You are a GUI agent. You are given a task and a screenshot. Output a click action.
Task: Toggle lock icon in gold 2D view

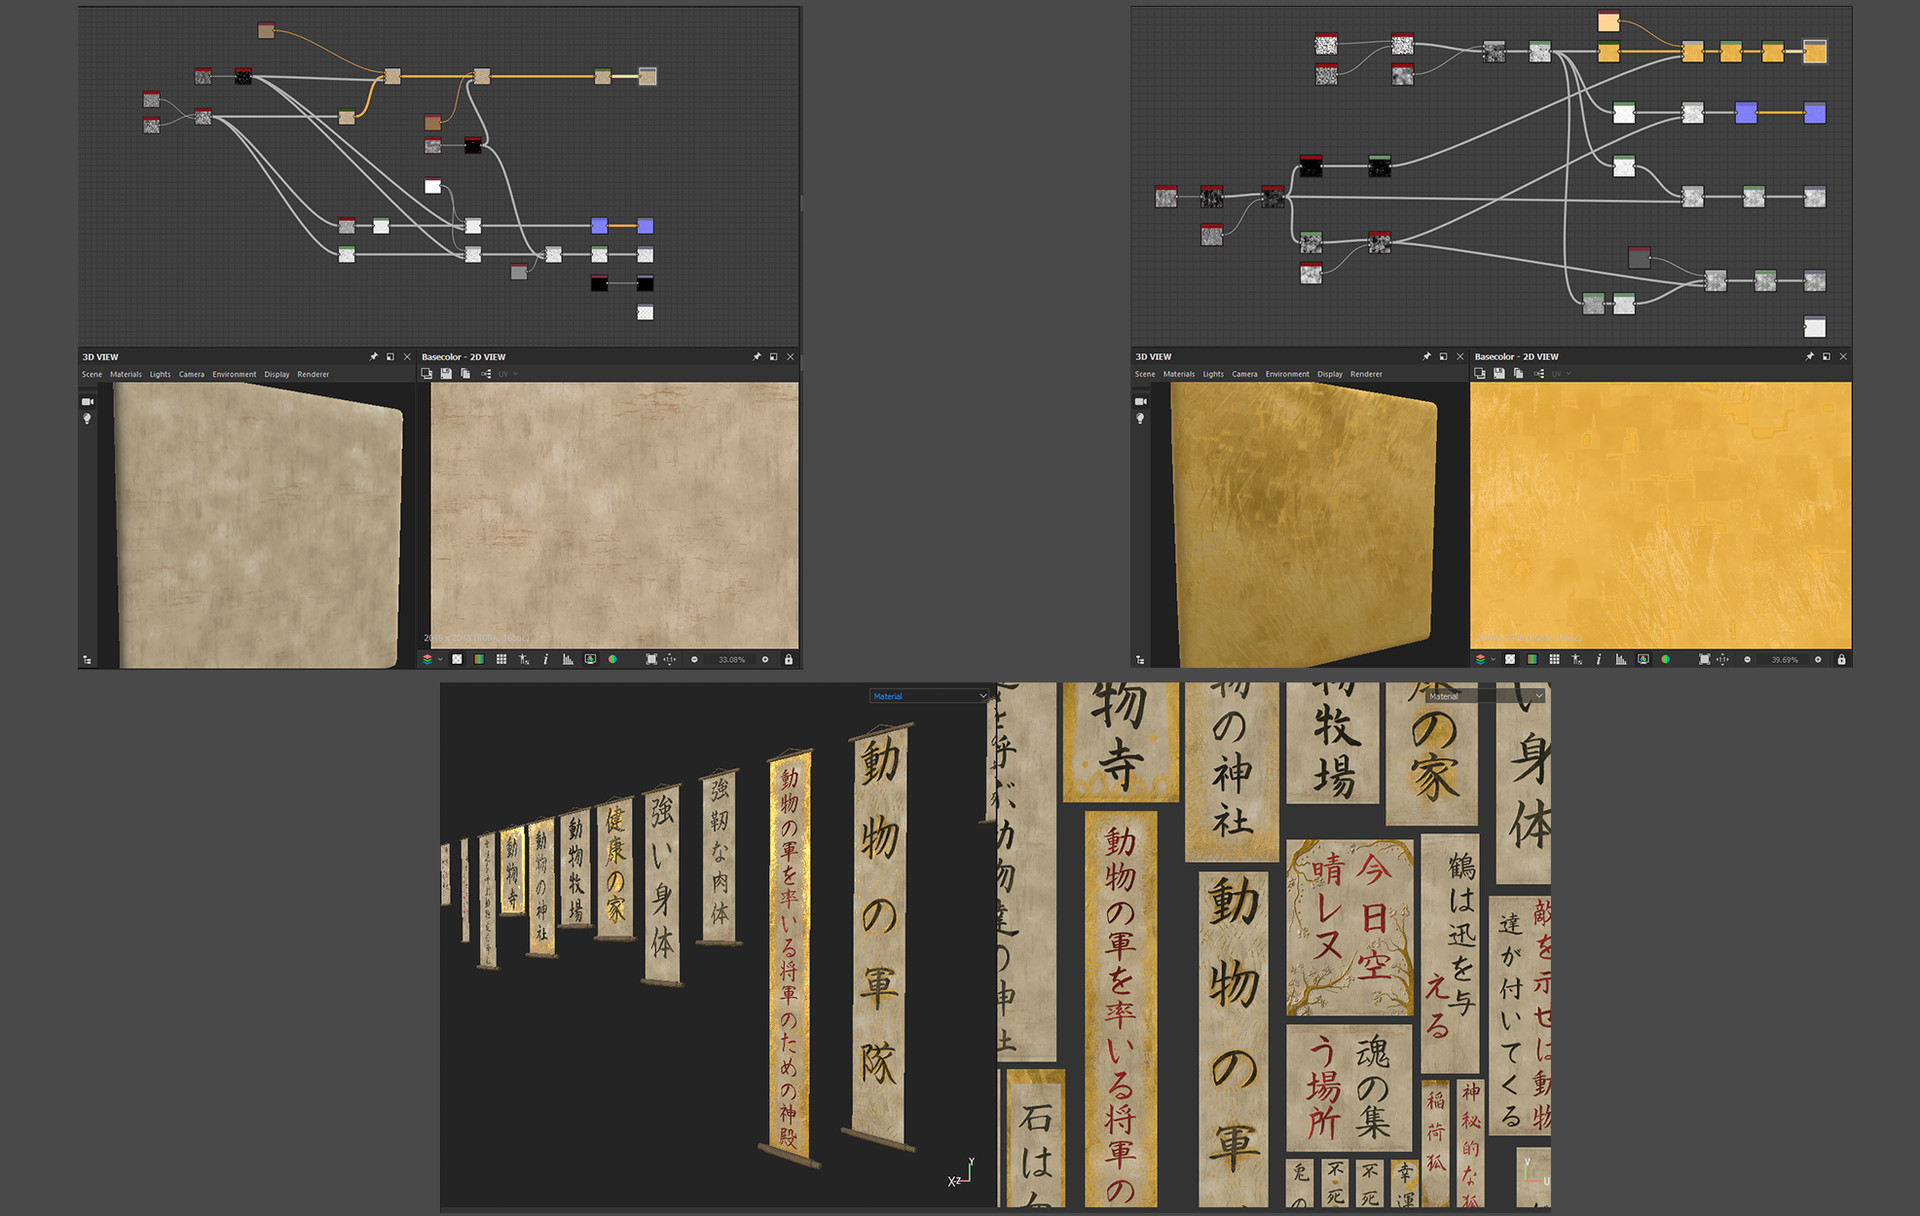1841,660
